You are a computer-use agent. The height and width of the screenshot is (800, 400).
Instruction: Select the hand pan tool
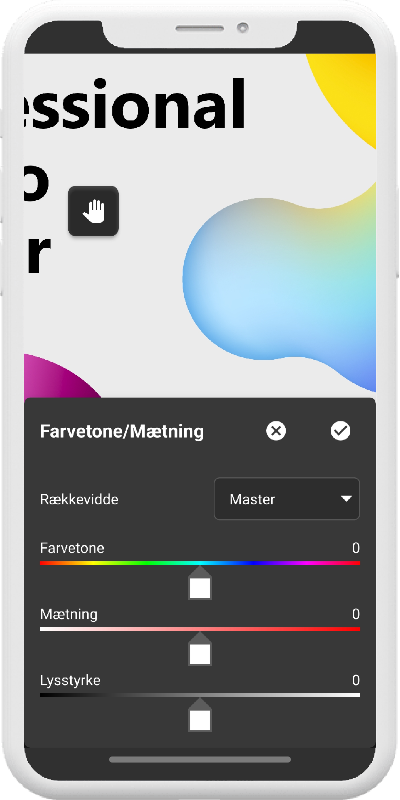[x=93, y=211]
